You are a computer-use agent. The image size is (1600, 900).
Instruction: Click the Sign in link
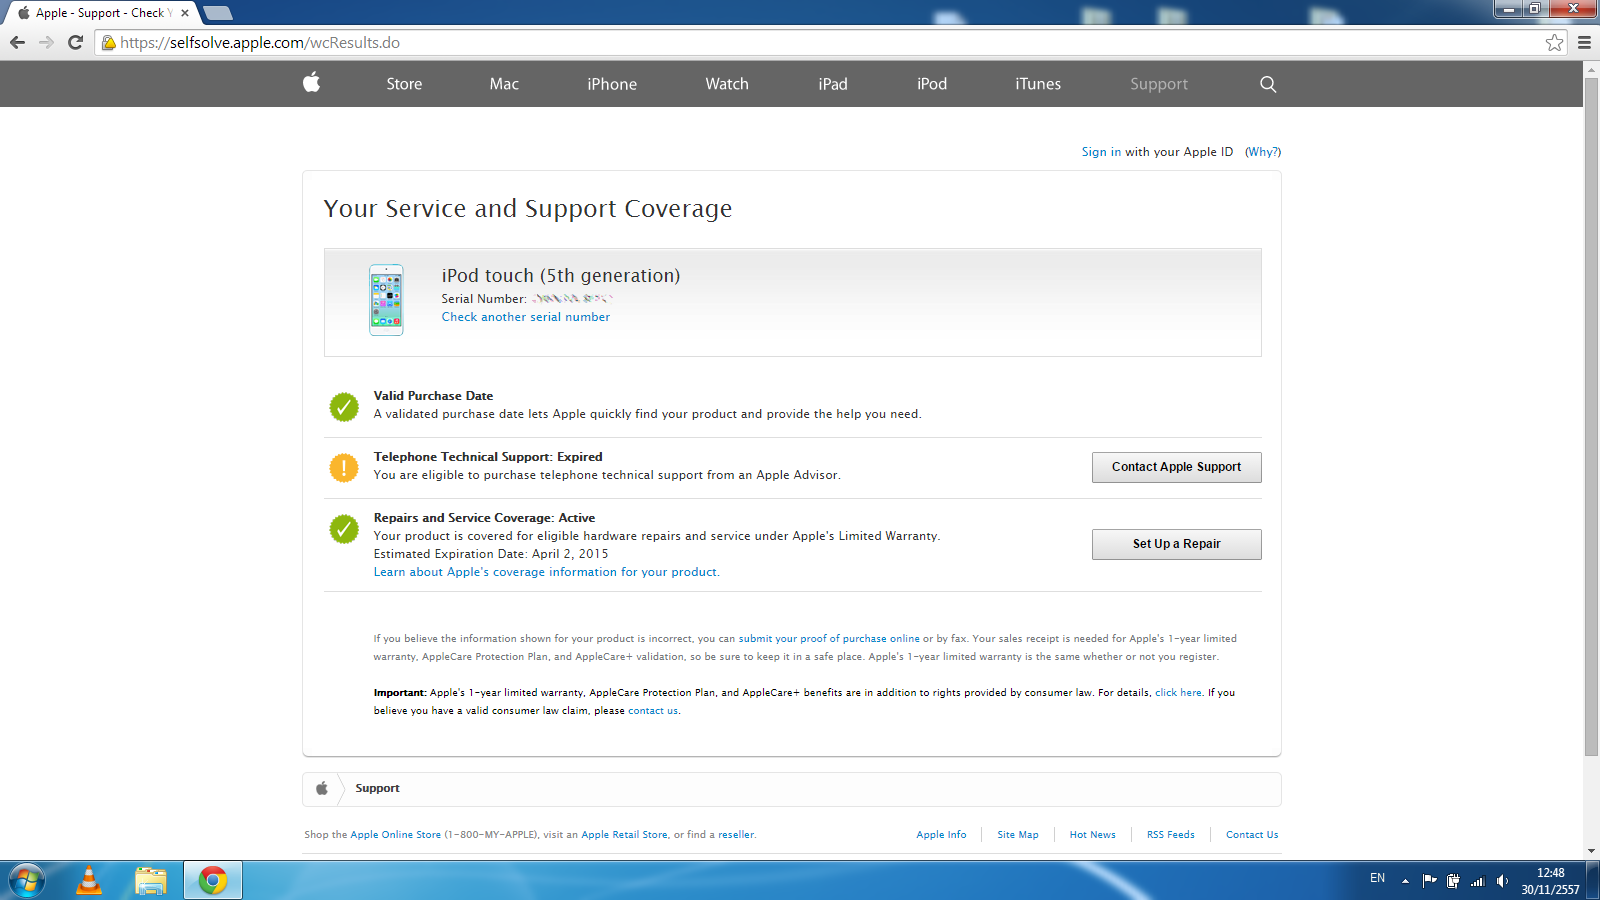tap(1101, 152)
